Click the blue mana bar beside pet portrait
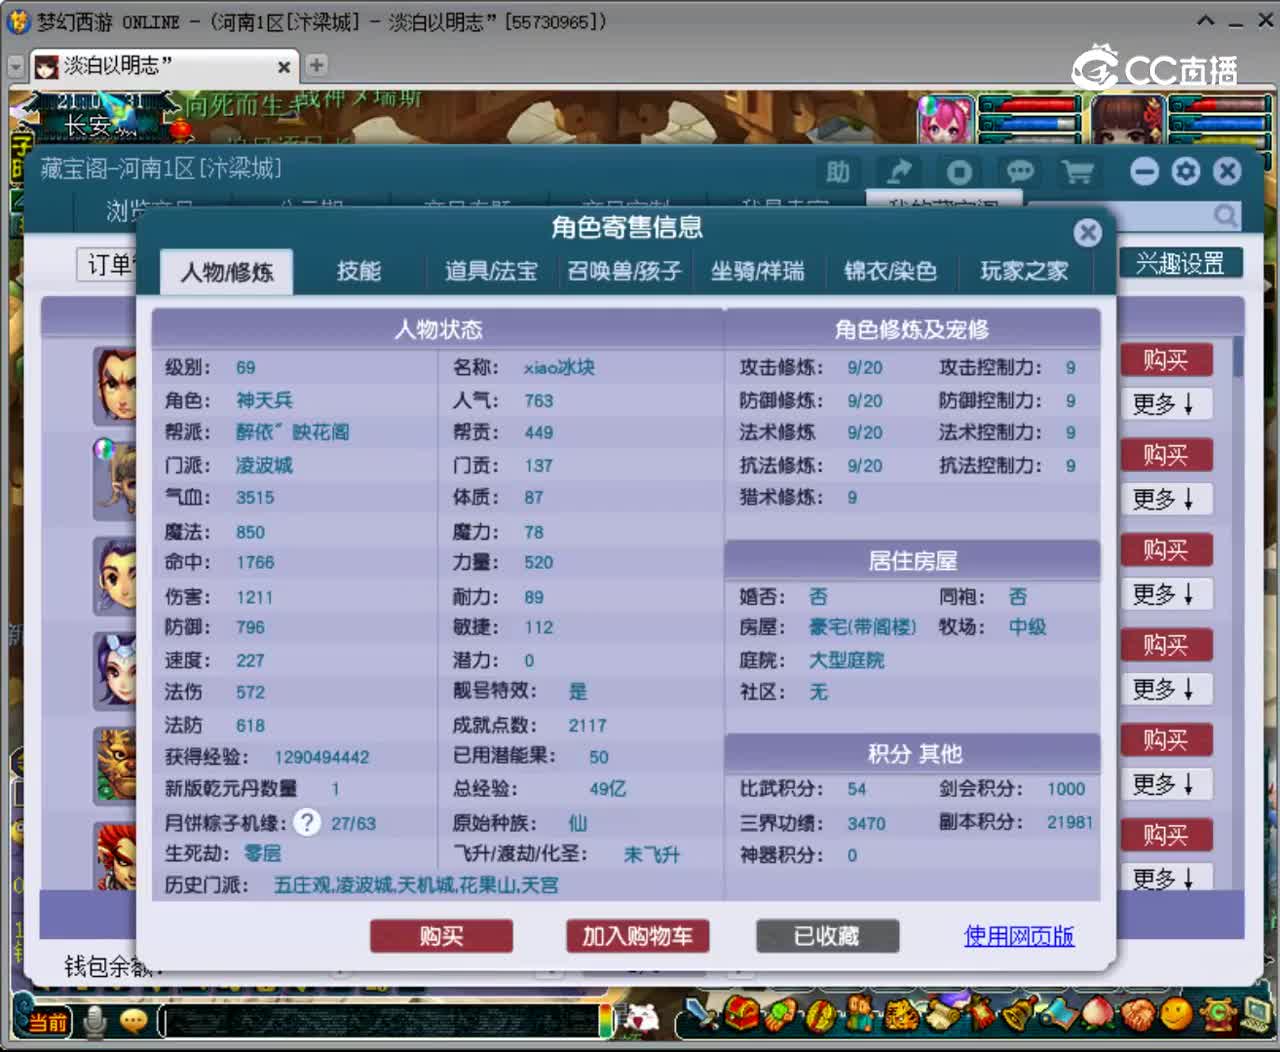Image resolution: width=1280 pixels, height=1052 pixels. click(x=1030, y=124)
